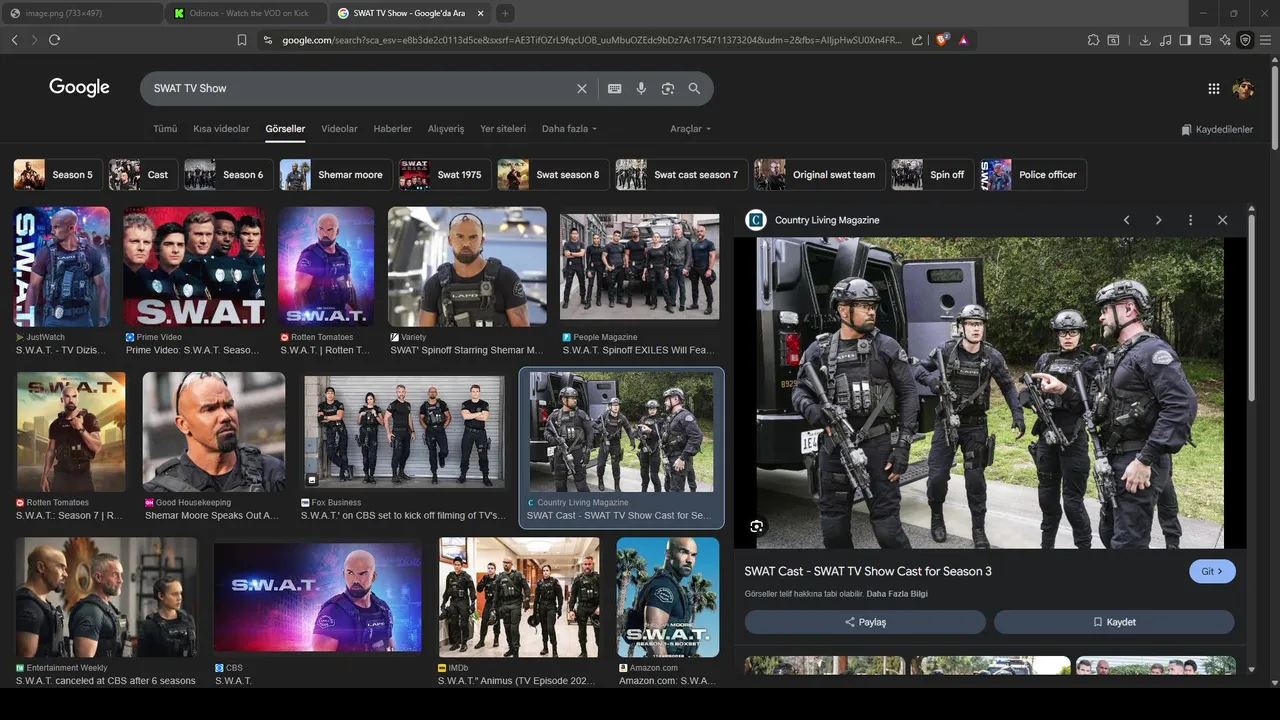Save the image with 'Kaydet' button
Image resolution: width=1280 pixels, height=720 pixels.
tap(1114, 622)
